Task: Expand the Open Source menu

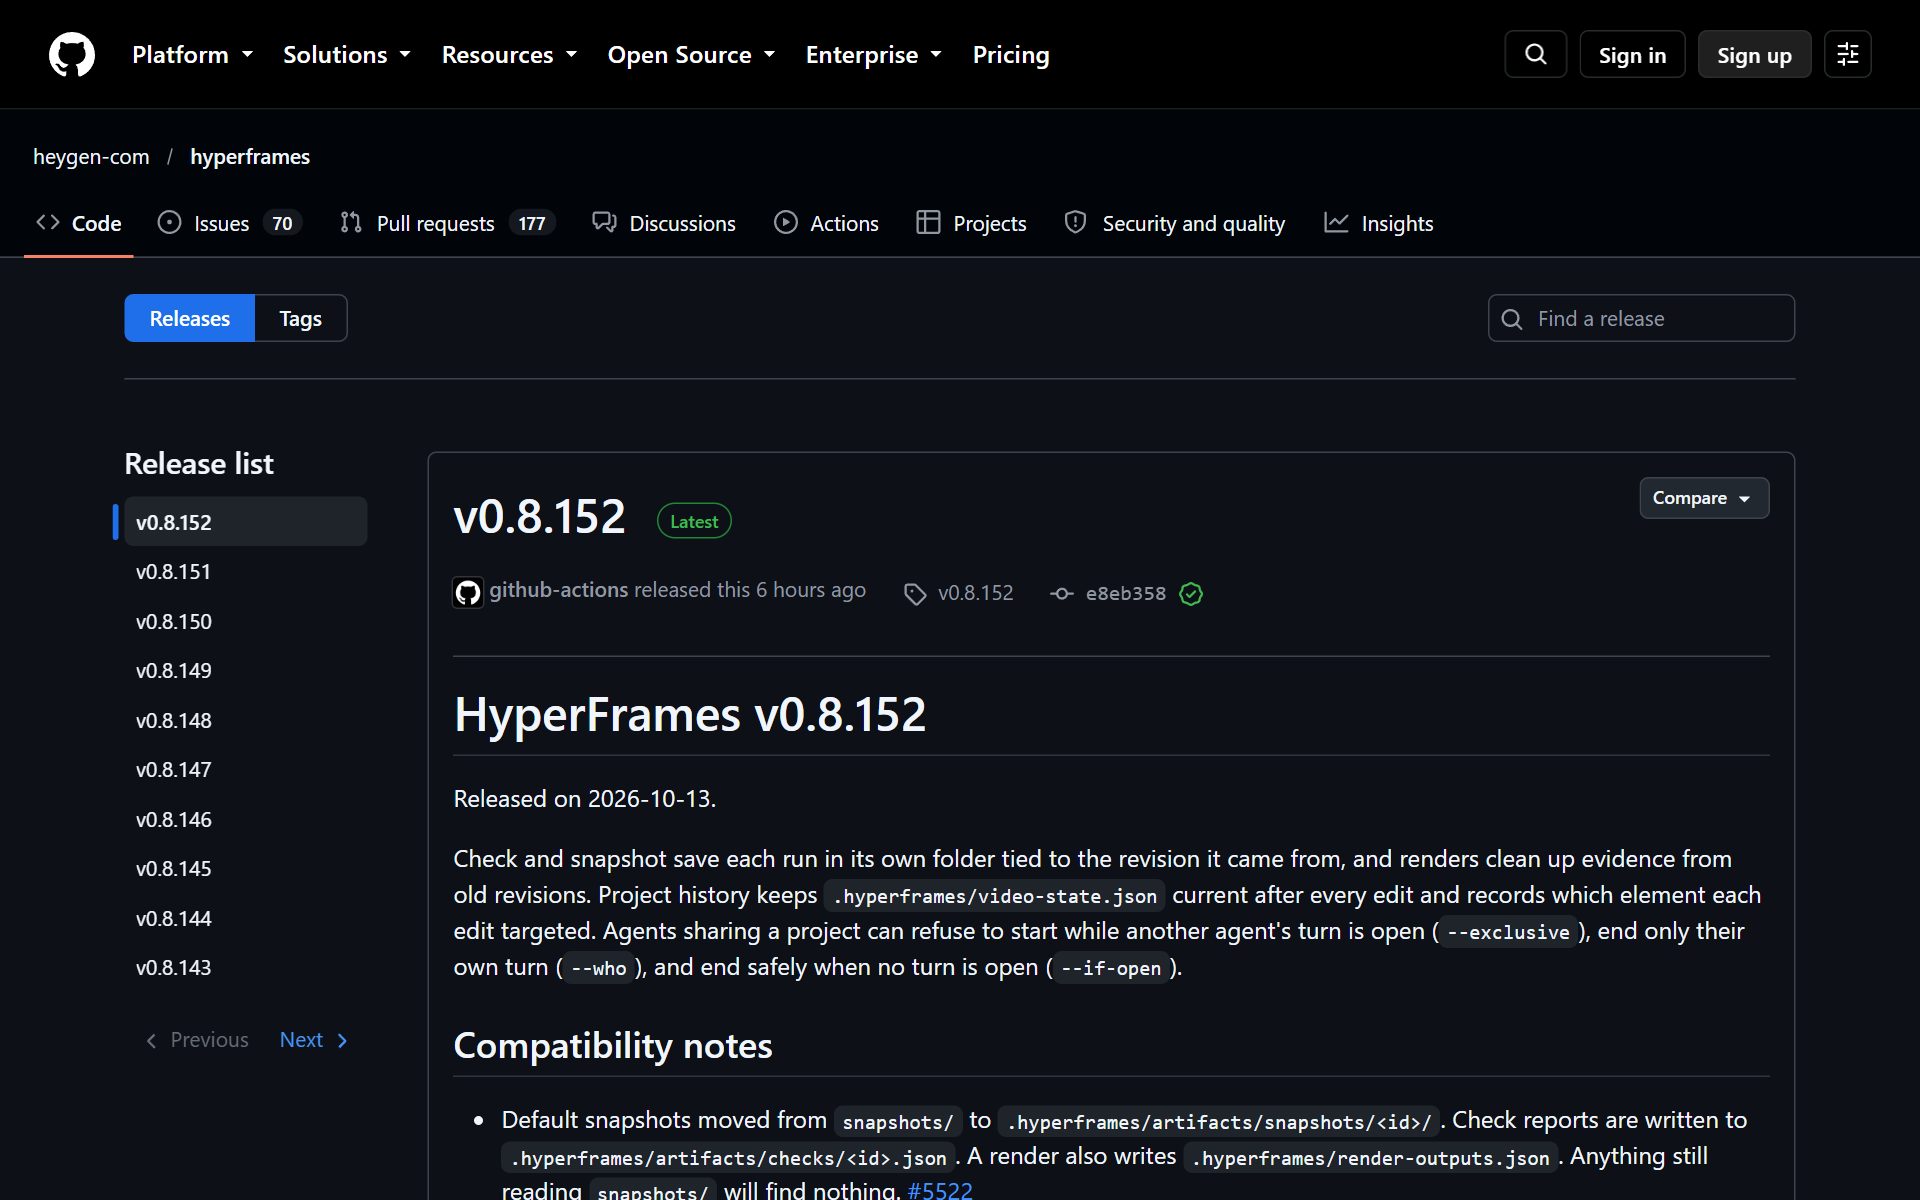Action: point(691,55)
